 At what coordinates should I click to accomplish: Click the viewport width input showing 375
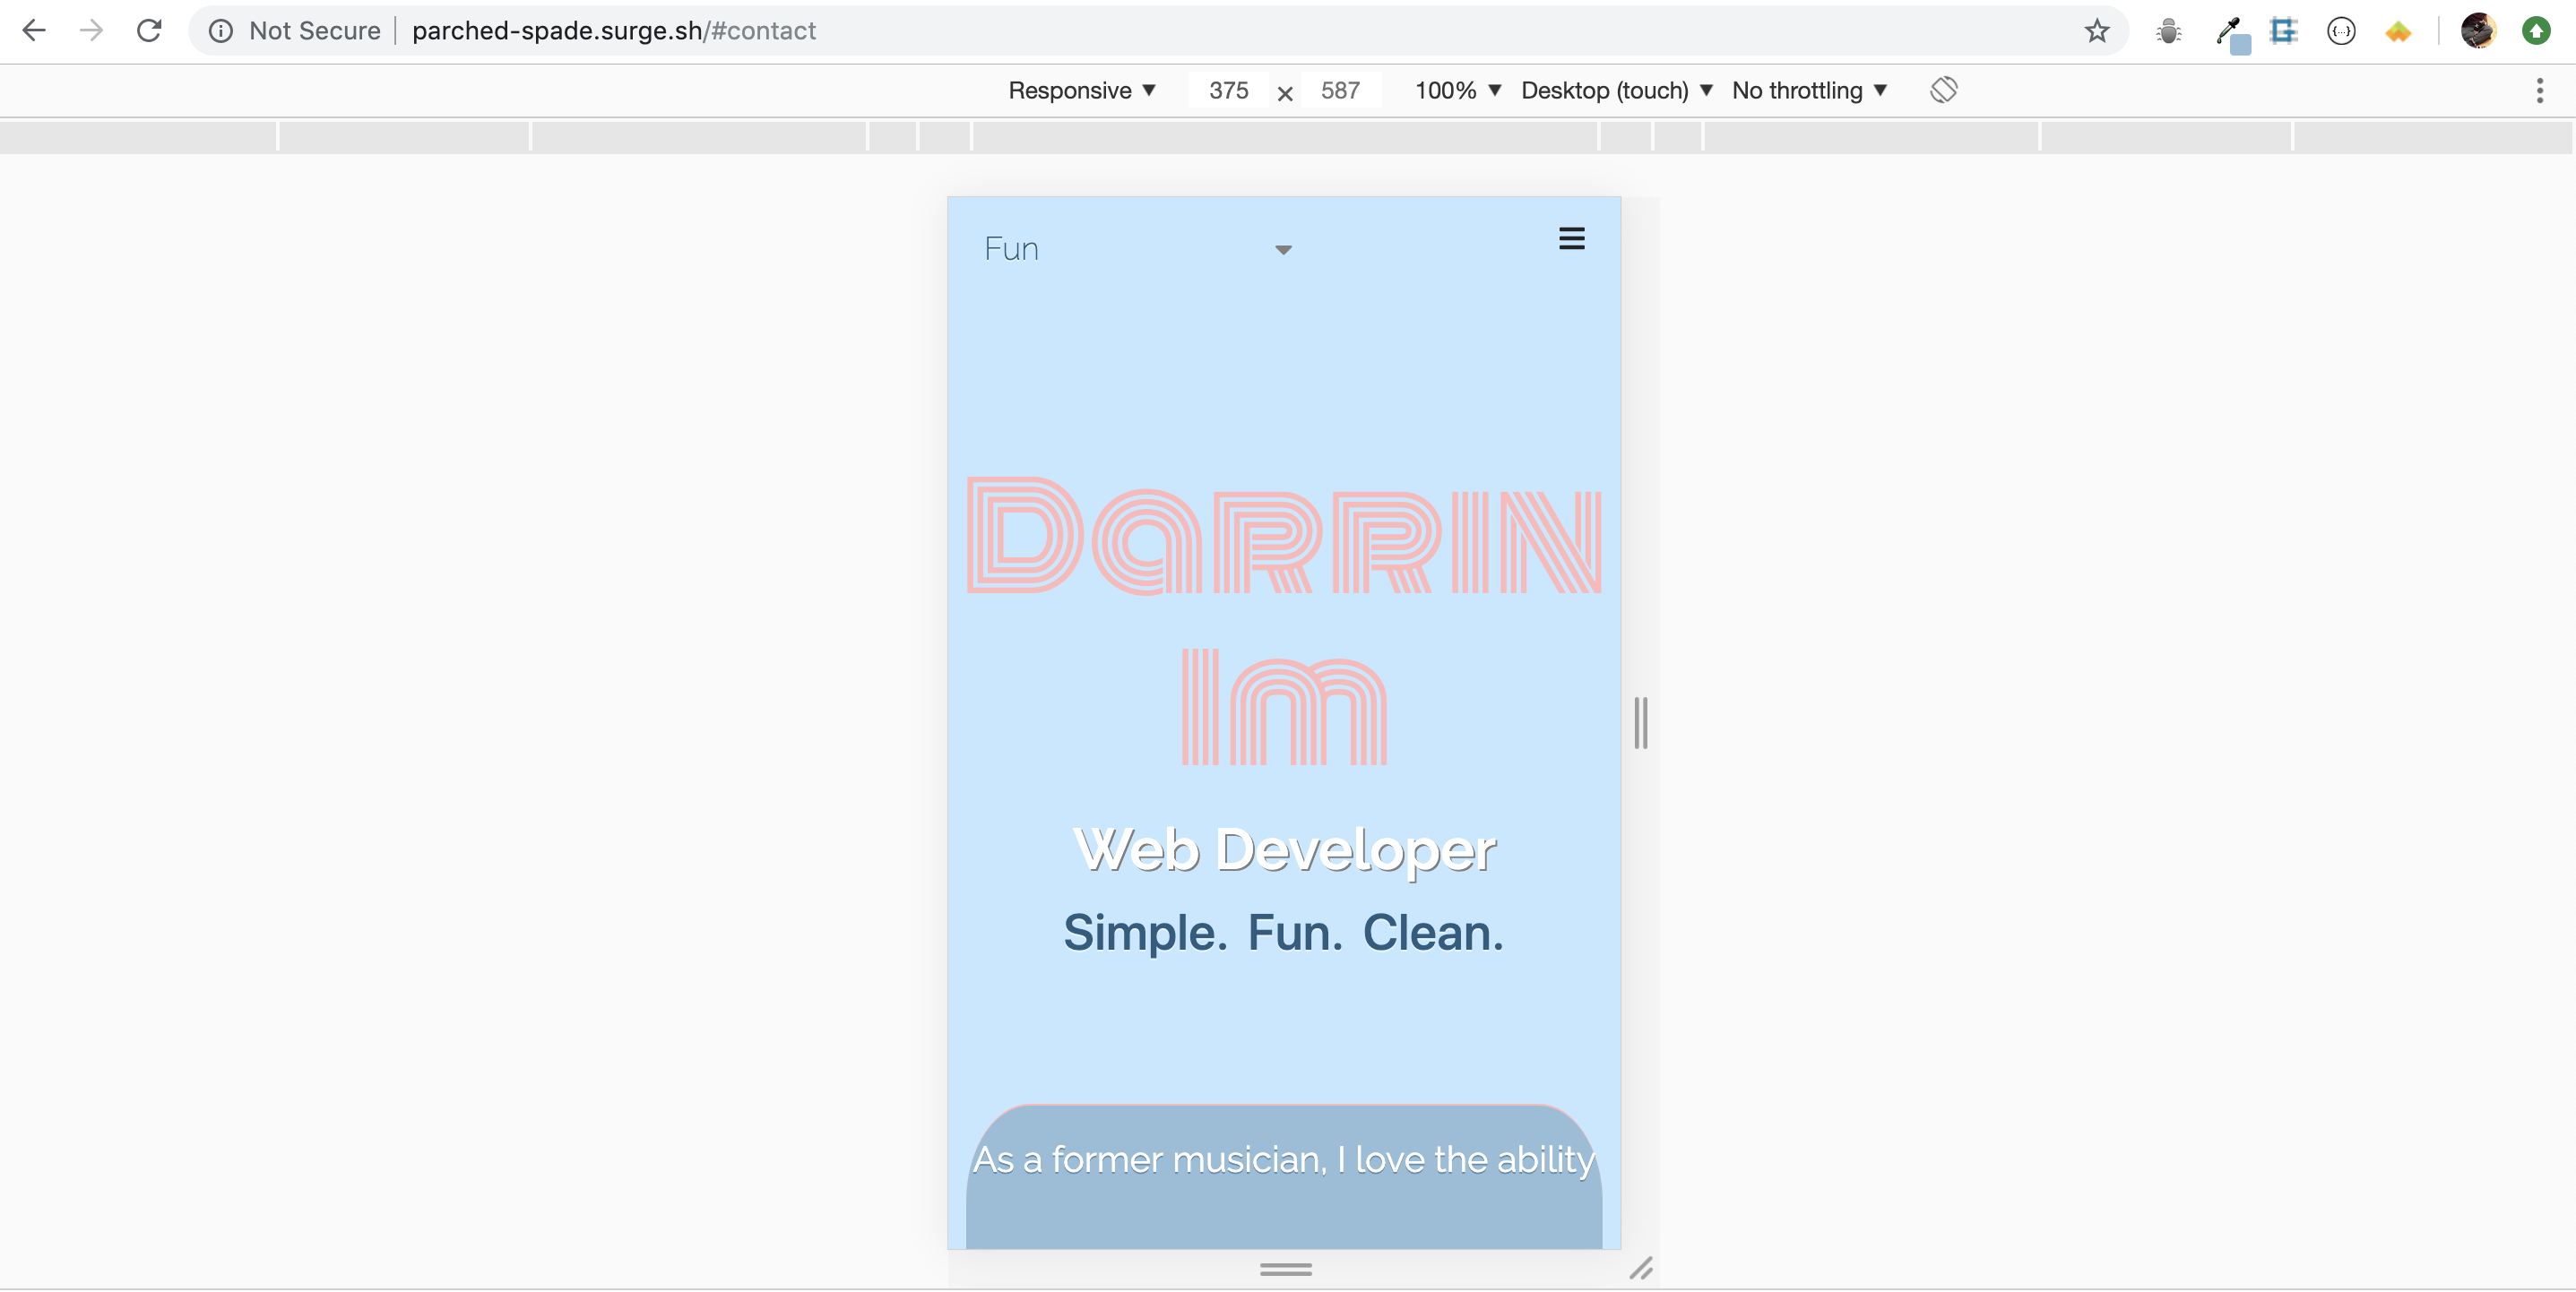1227,90
